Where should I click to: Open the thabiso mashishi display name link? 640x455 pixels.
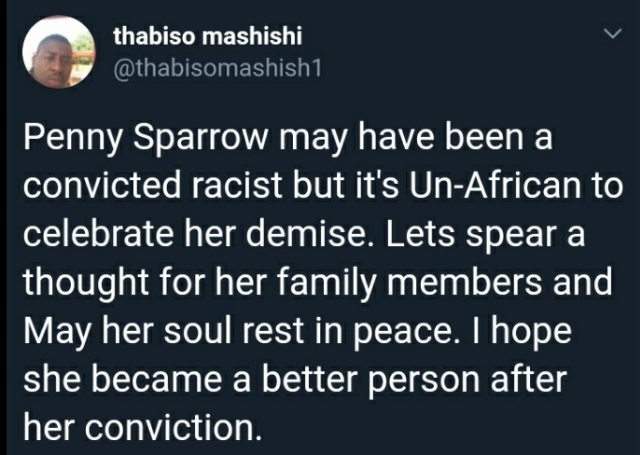(x=208, y=36)
